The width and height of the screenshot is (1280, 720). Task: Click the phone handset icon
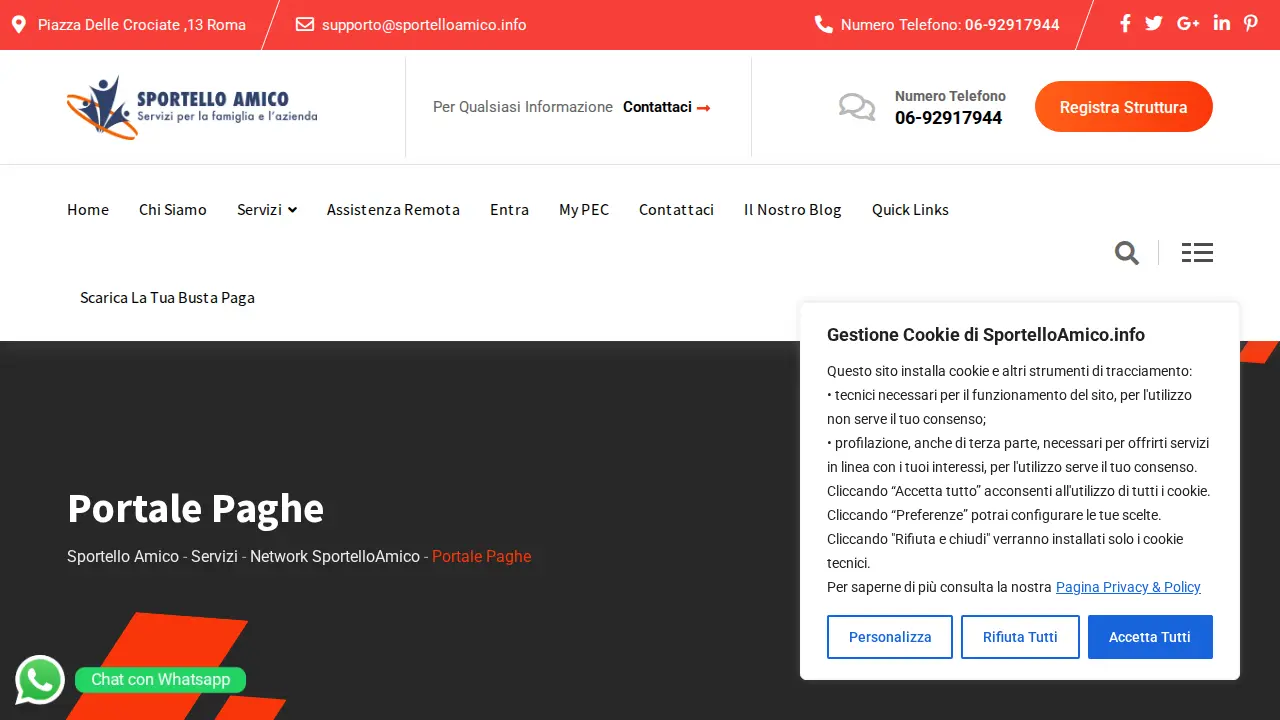(824, 24)
